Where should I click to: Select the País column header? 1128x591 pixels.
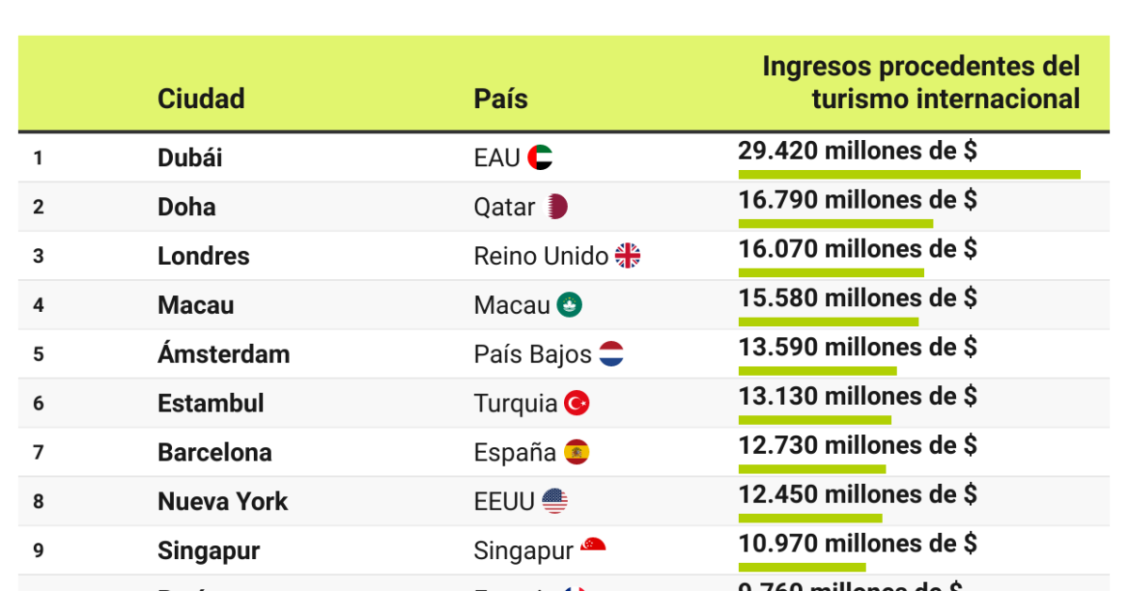click(501, 98)
